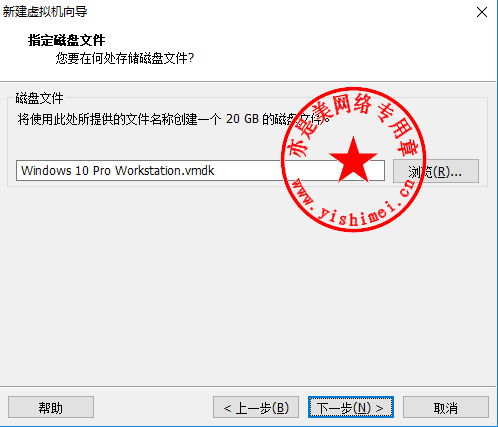Click the word Windows in the filename field
Image resolution: width=498 pixels, height=427 pixels.
click(x=46, y=171)
